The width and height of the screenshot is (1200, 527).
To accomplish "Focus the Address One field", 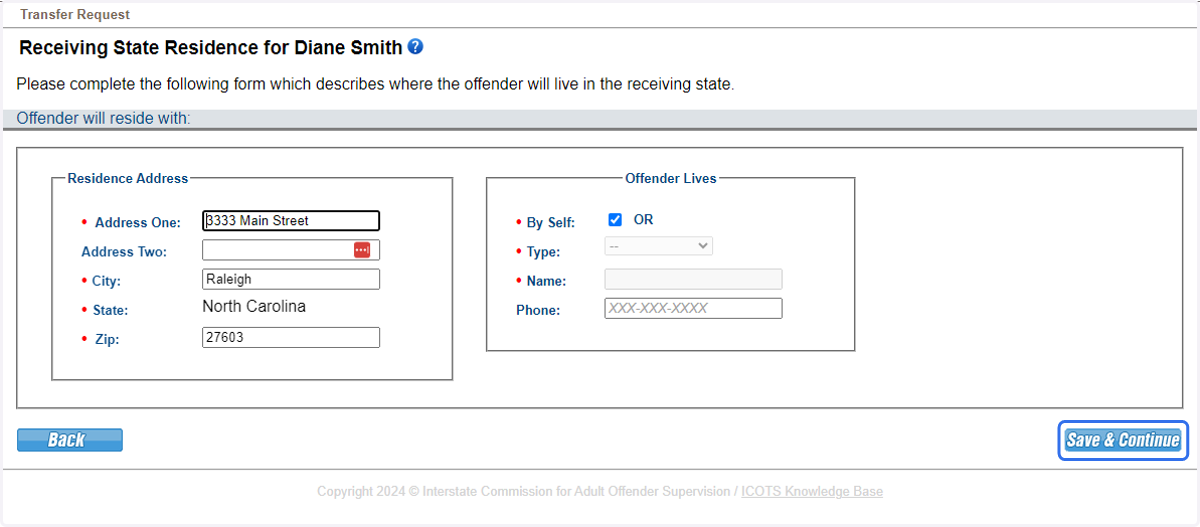I will tap(291, 221).
